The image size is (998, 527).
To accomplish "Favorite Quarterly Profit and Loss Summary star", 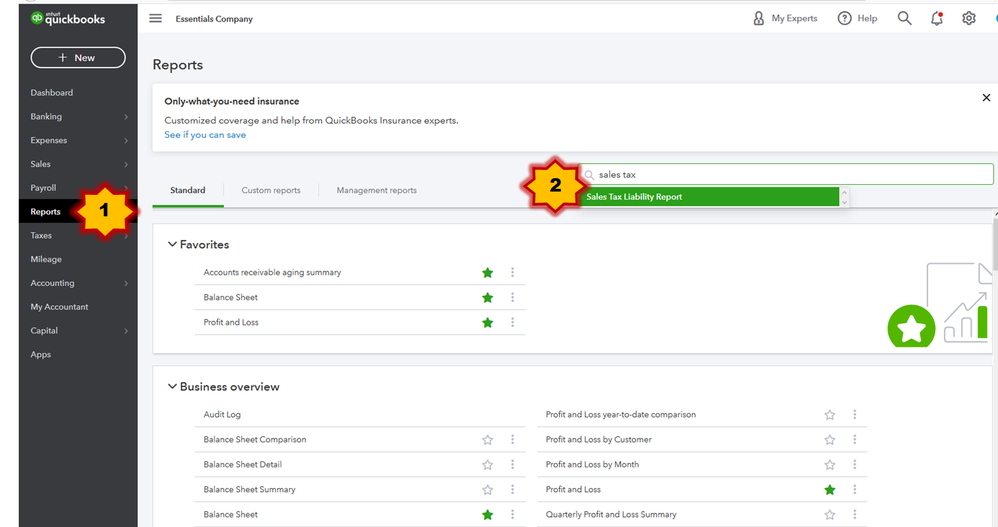I will [x=829, y=514].
